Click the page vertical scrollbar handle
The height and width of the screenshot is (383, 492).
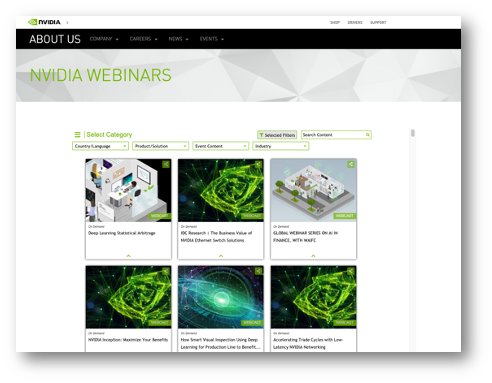tap(413, 133)
